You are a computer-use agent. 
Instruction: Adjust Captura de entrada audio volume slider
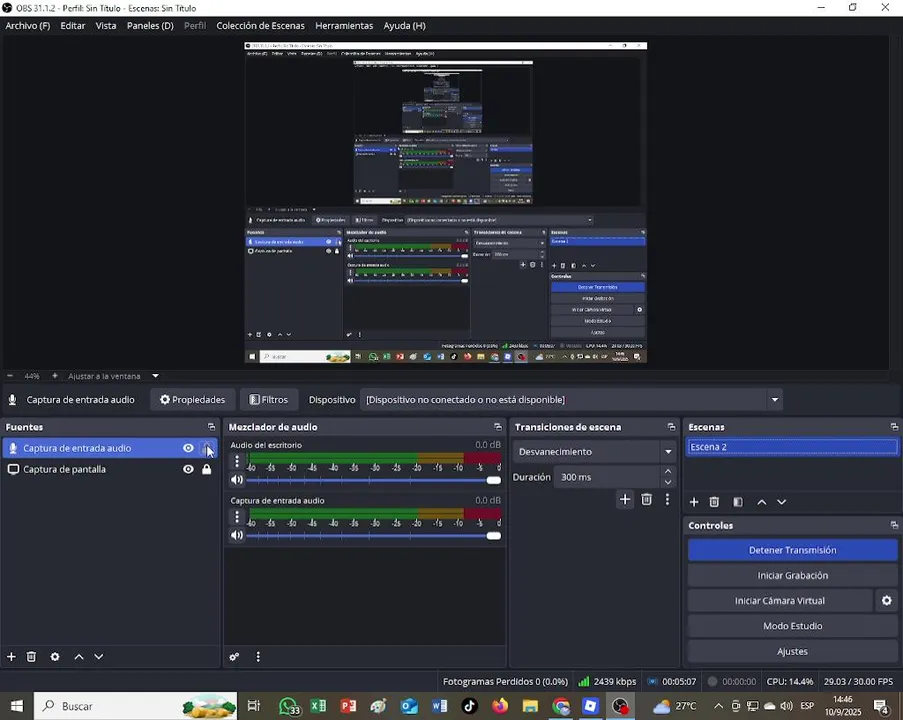click(x=373, y=535)
